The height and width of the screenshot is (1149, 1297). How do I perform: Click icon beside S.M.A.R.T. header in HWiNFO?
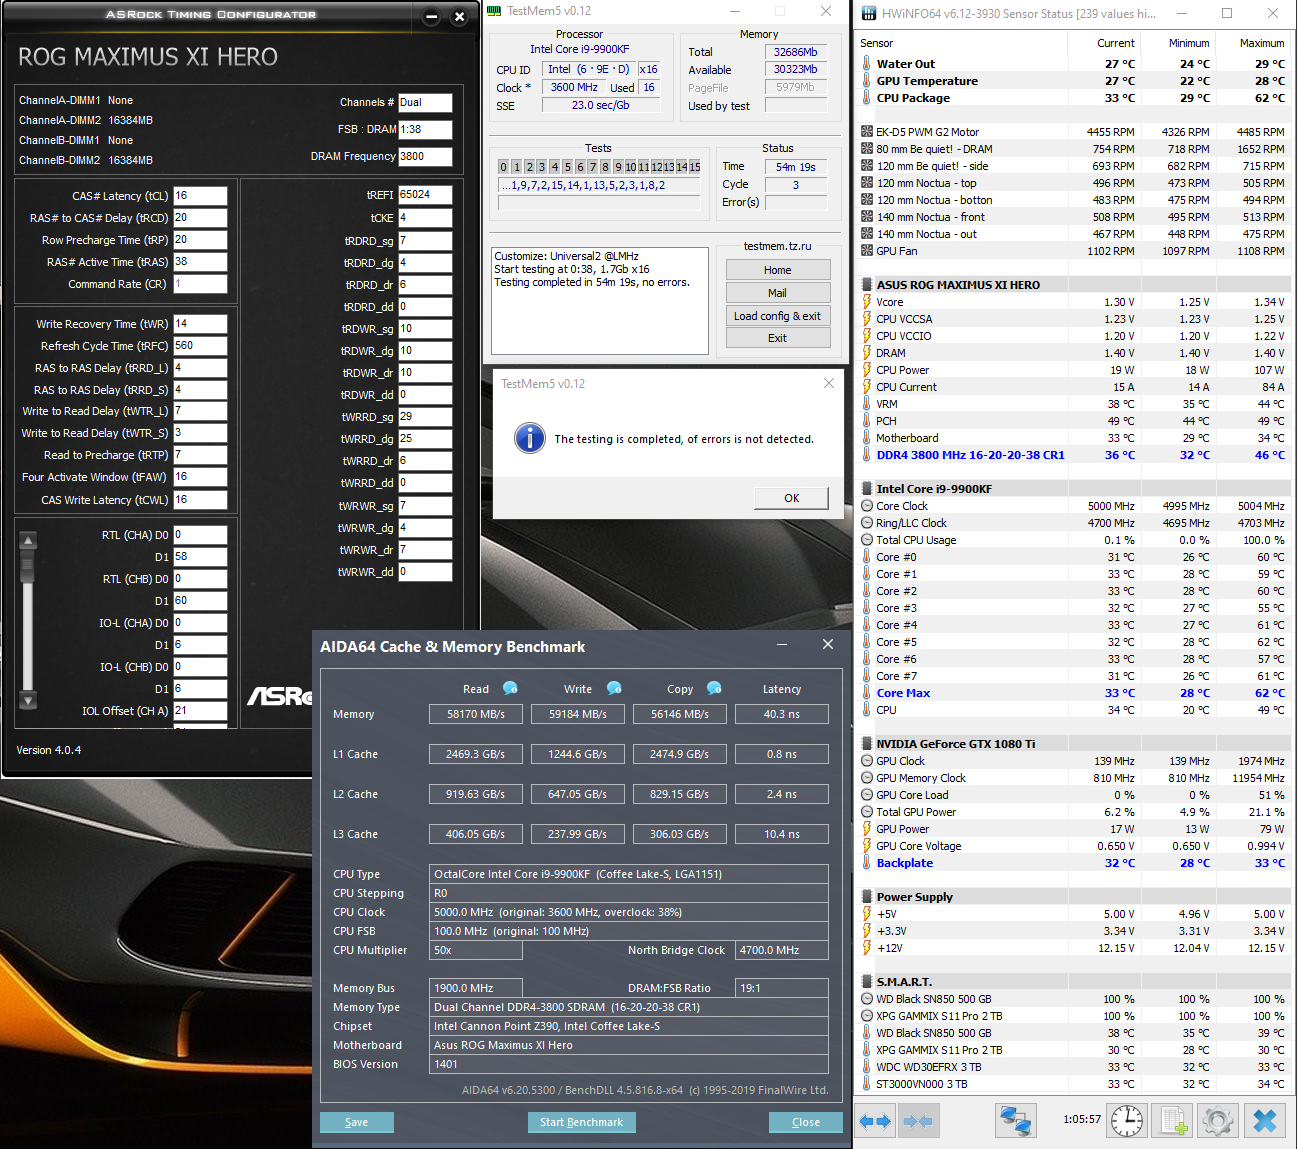[x=867, y=982]
